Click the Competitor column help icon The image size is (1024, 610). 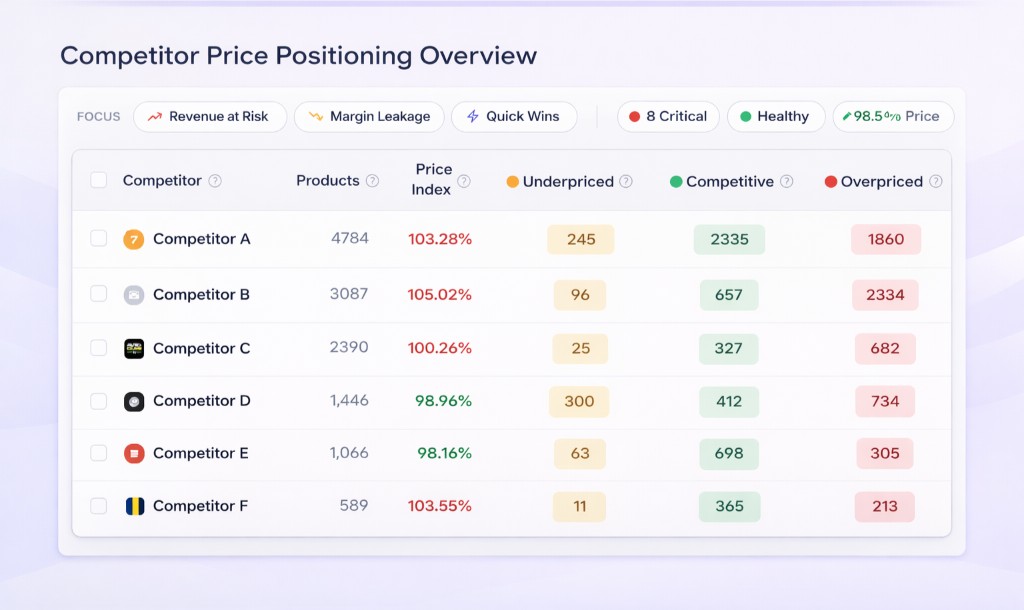(x=215, y=181)
